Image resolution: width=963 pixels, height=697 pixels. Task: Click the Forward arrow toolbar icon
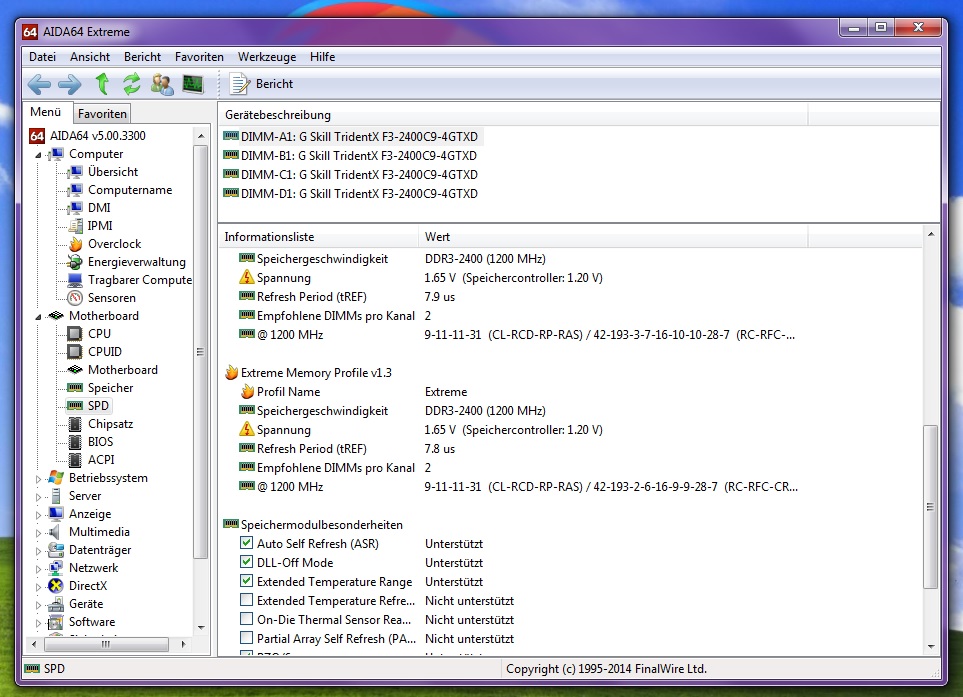[69, 84]
